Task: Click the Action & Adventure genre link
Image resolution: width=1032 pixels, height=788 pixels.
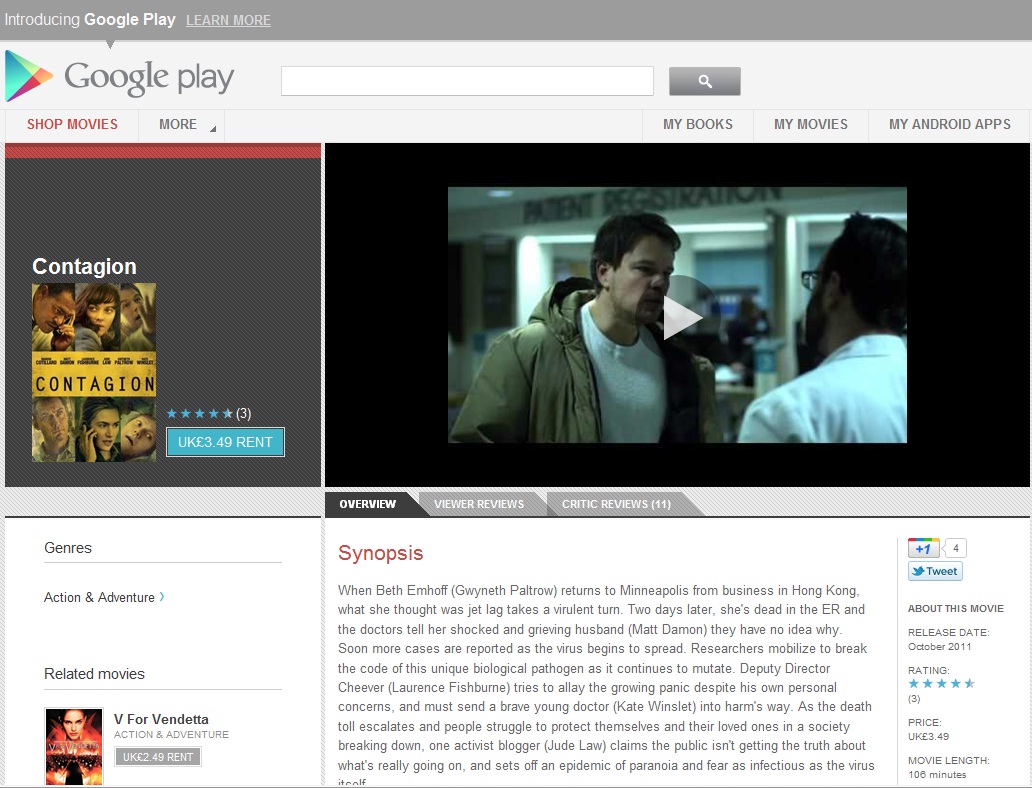Action: pos(104,597)
